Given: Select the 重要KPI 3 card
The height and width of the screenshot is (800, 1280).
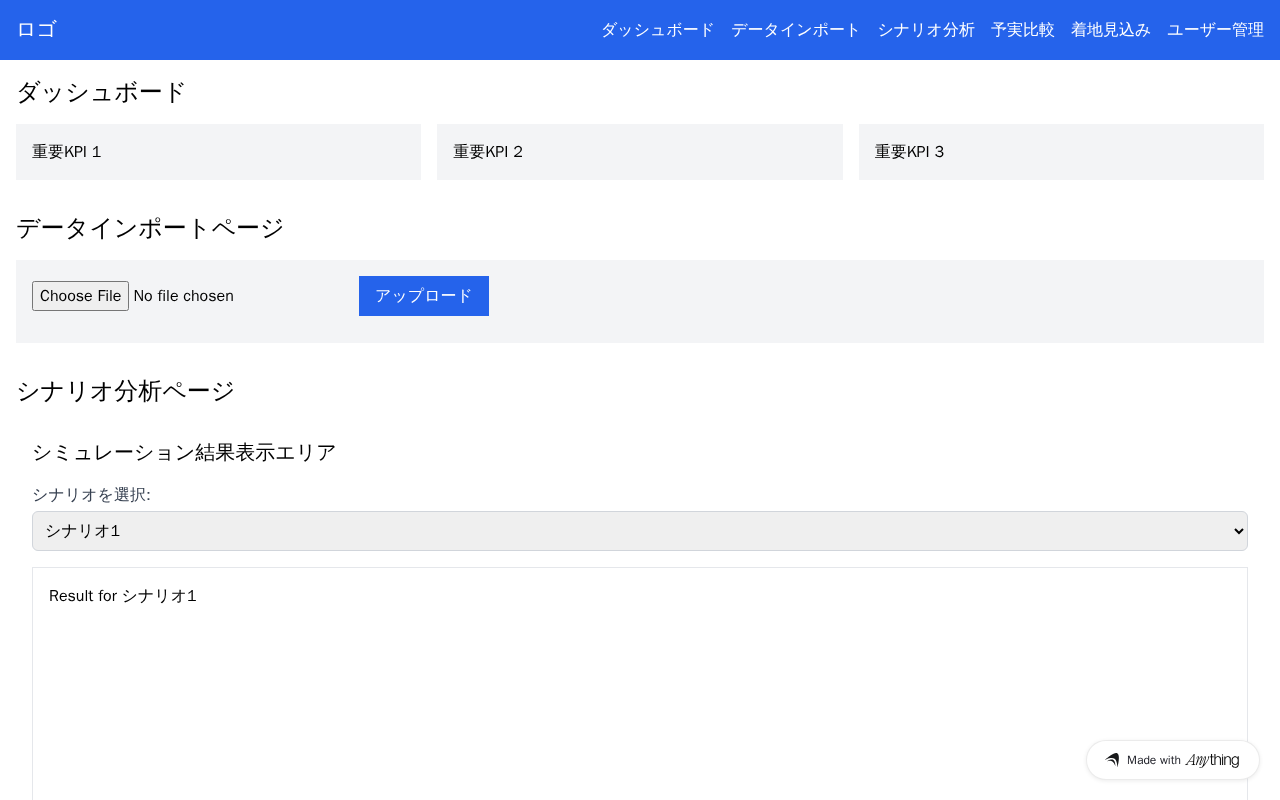Looking at the screenshot, I should point(1061,152).
